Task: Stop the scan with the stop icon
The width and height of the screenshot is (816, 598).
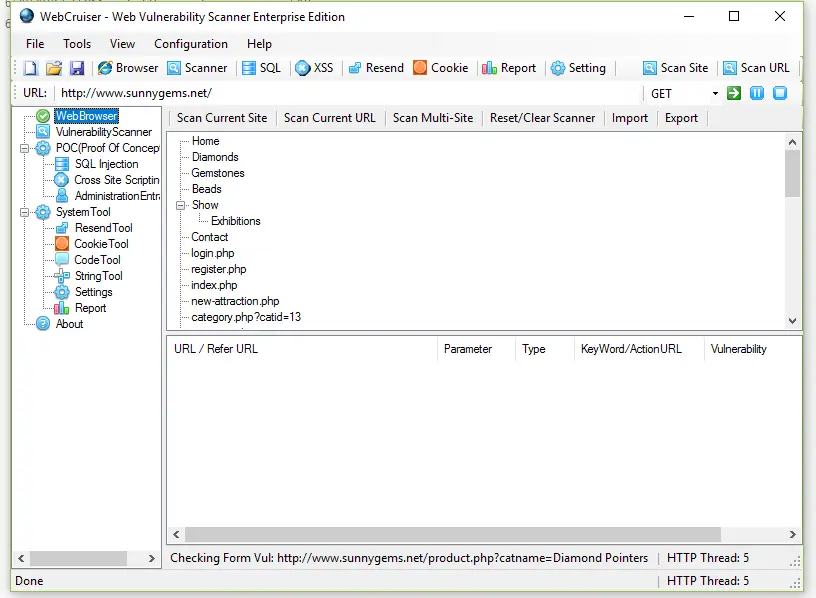Action: [x=782, y=91]
